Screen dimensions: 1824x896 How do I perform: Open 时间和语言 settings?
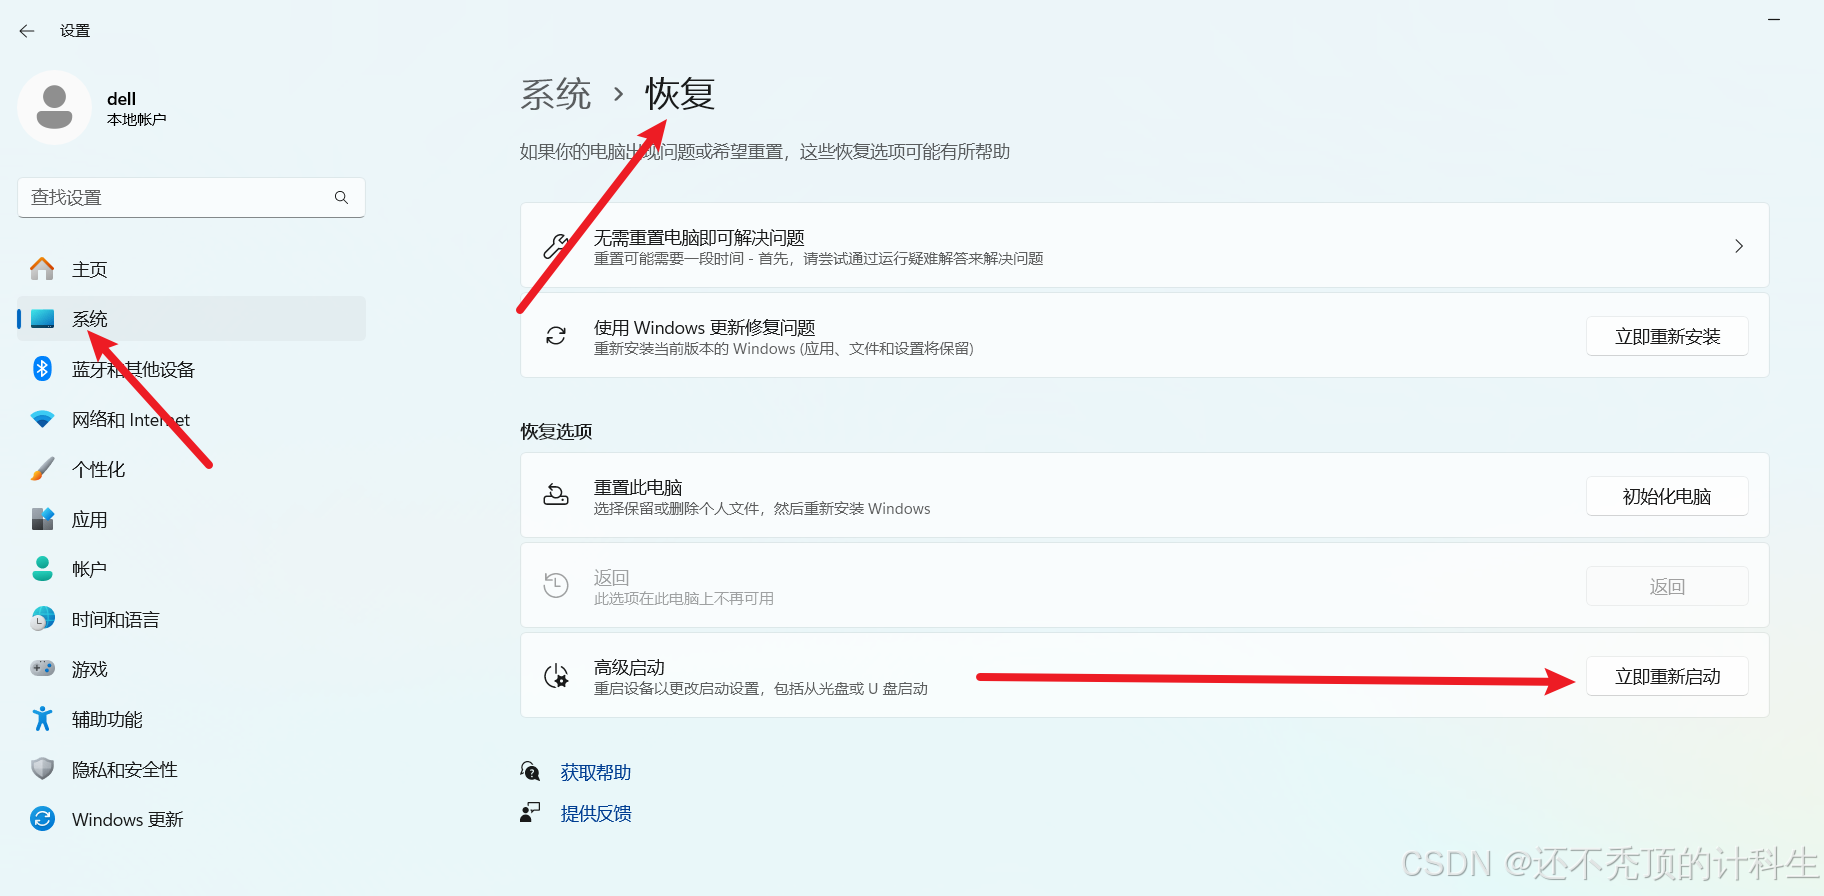(x=191, y=619)
